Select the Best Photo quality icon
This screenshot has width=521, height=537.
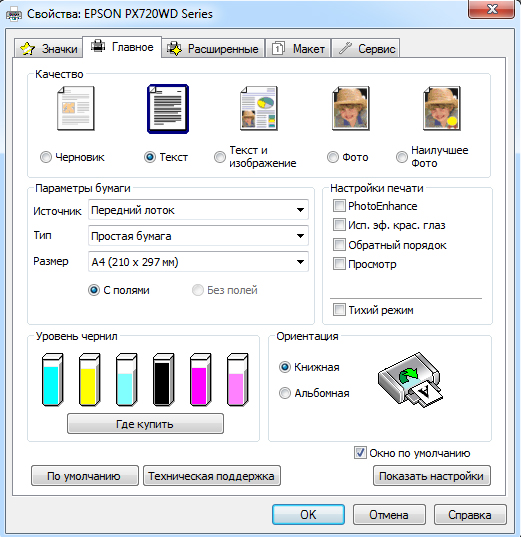tap(442, 108)
